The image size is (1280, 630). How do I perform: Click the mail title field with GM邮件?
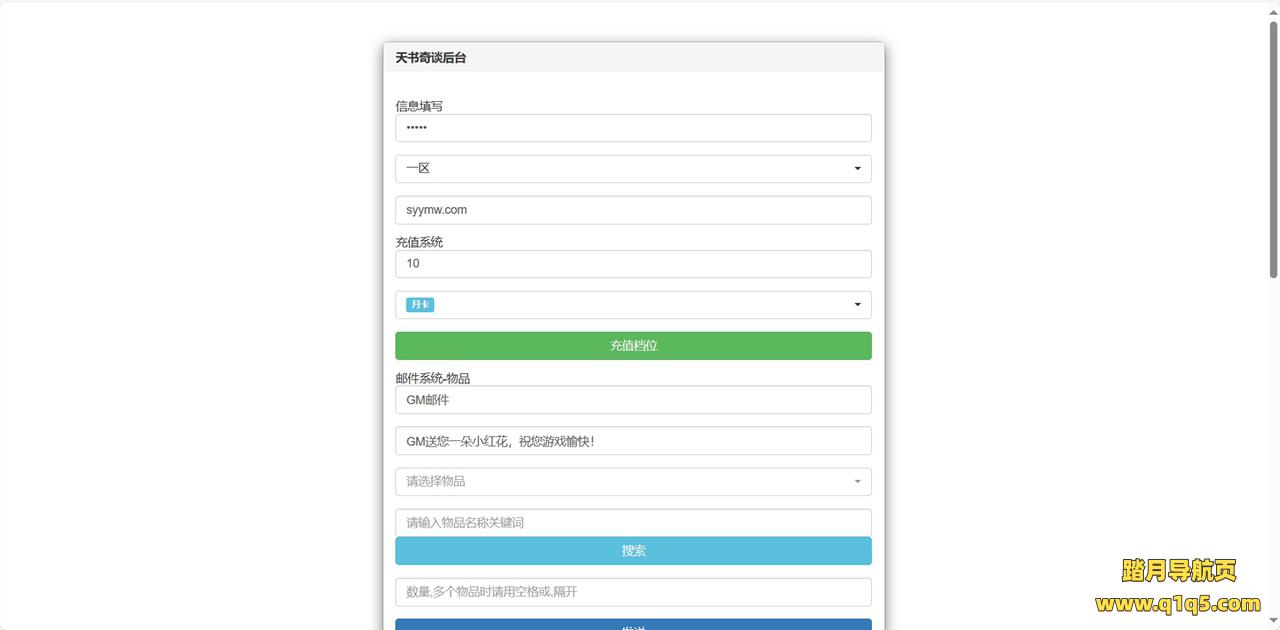[x=633, y=400]
